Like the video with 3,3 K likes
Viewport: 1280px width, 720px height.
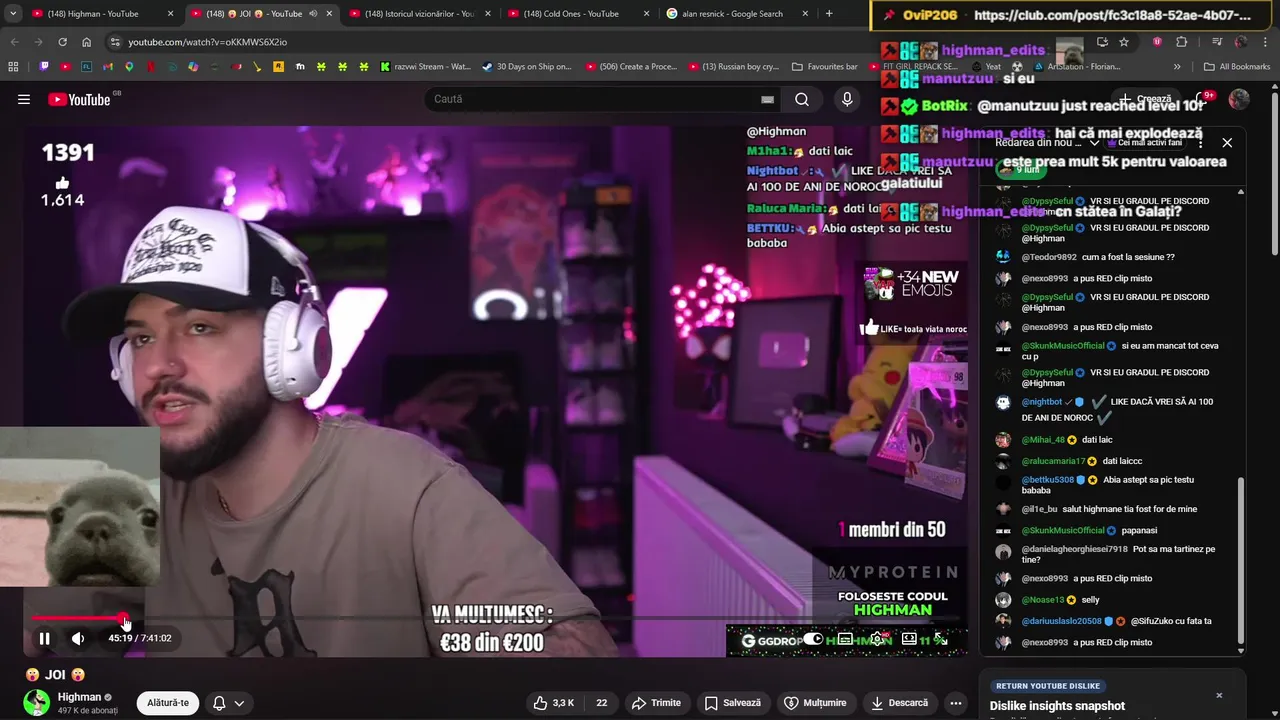pyautogui.click(x=554, y=703)
